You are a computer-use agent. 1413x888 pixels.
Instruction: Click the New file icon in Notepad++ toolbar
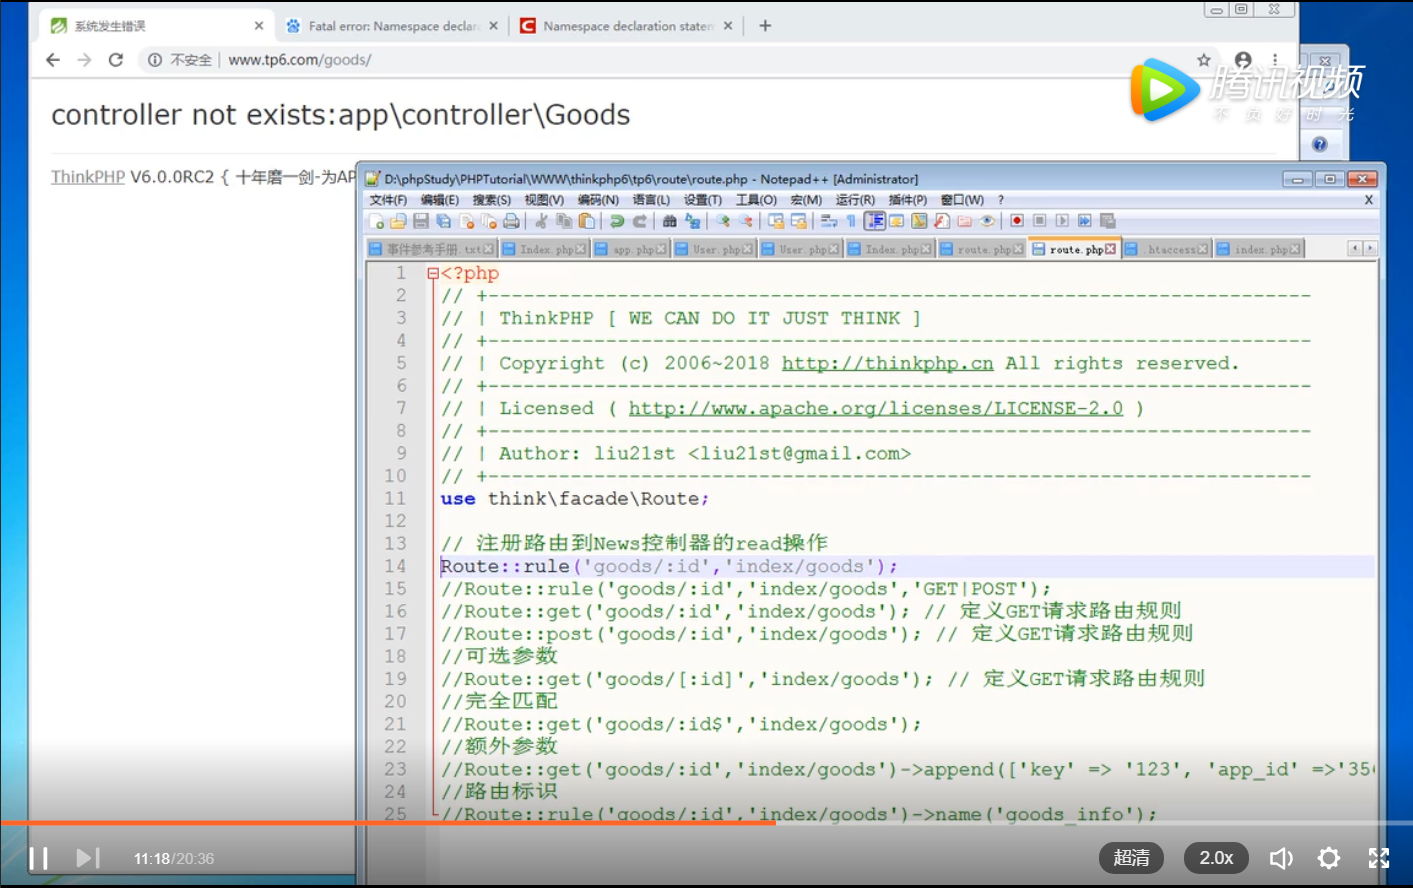tap(376, 221)
